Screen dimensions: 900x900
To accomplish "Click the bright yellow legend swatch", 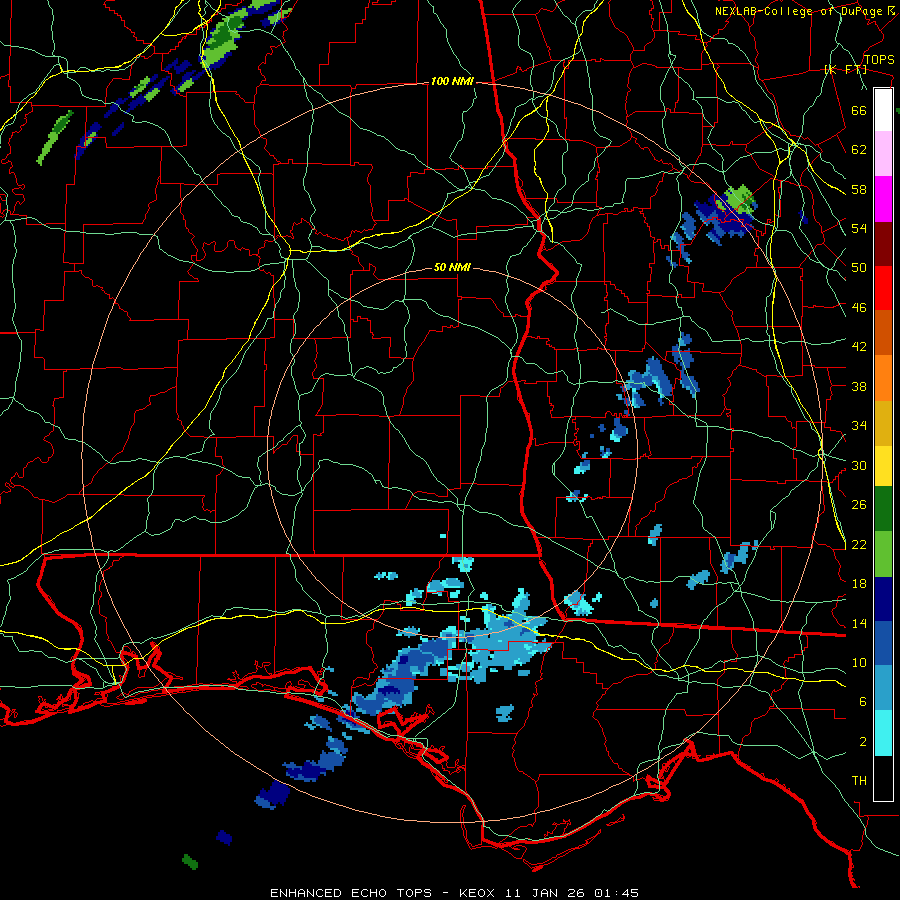I will [883, 466].
